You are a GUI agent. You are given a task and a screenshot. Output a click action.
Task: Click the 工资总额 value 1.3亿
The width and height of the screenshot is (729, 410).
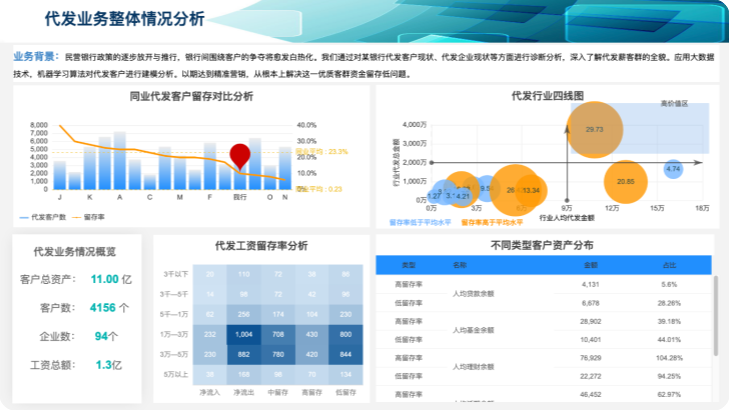click(109, 365)
